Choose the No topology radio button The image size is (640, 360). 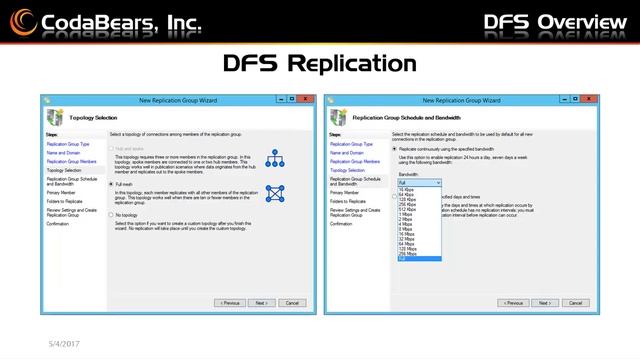(111, 215)
